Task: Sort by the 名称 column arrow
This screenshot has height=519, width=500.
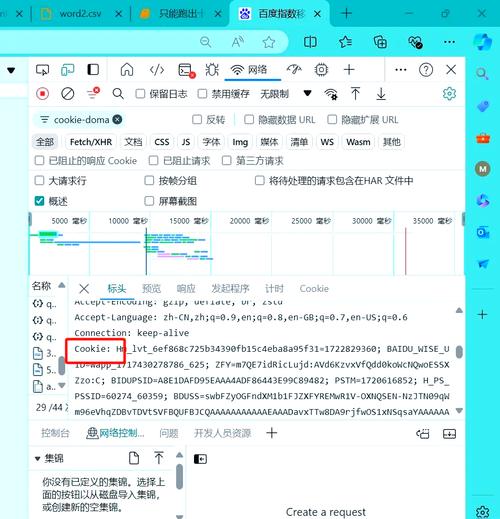Action: point(62,285)
